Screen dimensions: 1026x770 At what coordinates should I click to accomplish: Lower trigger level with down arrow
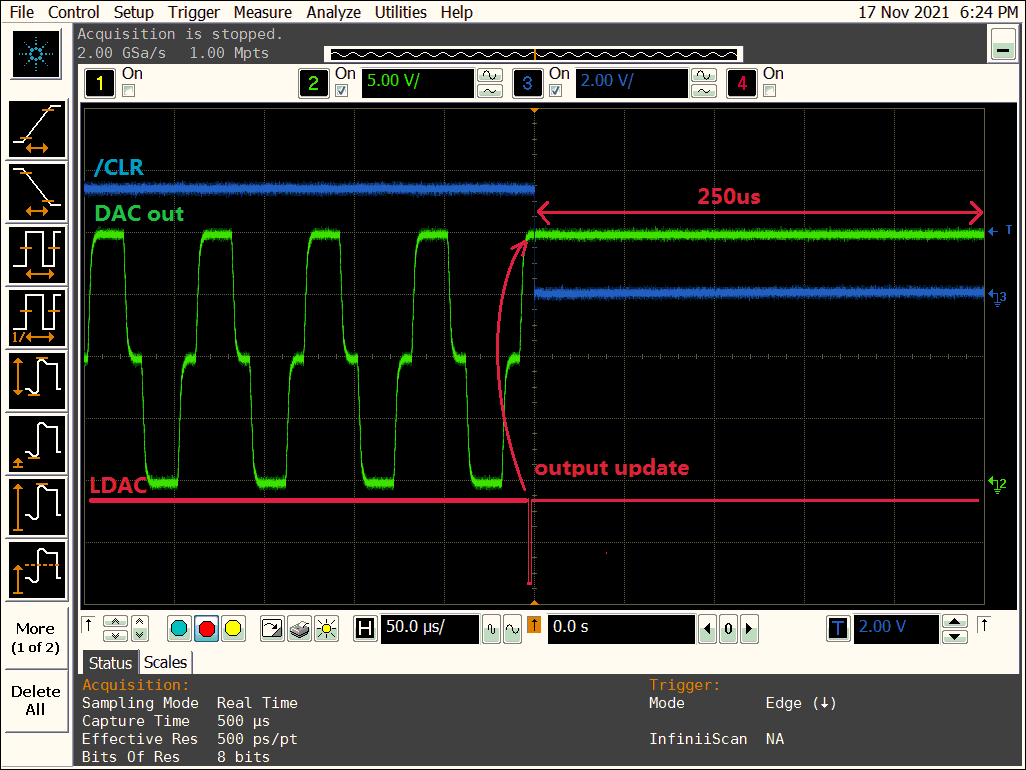(x=955, y=637)
